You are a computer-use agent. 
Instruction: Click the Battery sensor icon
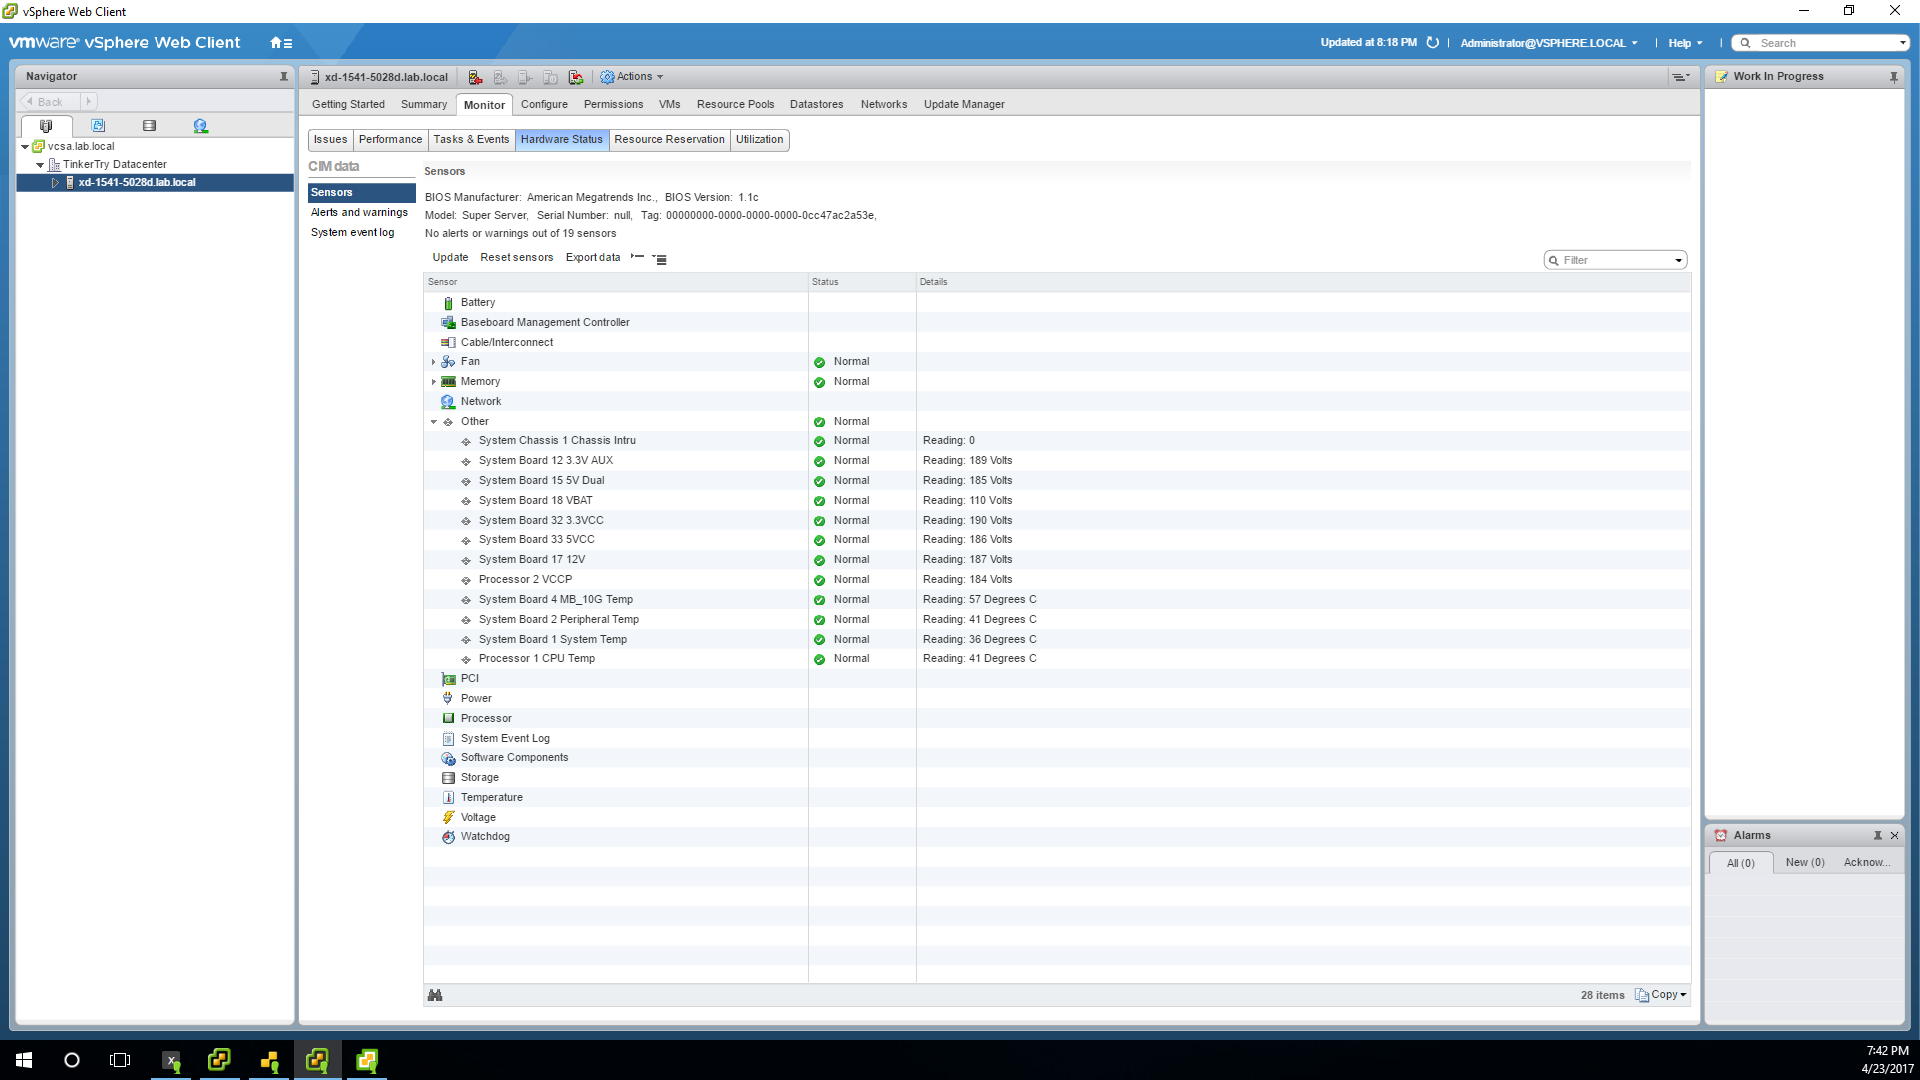coord(448,303)
